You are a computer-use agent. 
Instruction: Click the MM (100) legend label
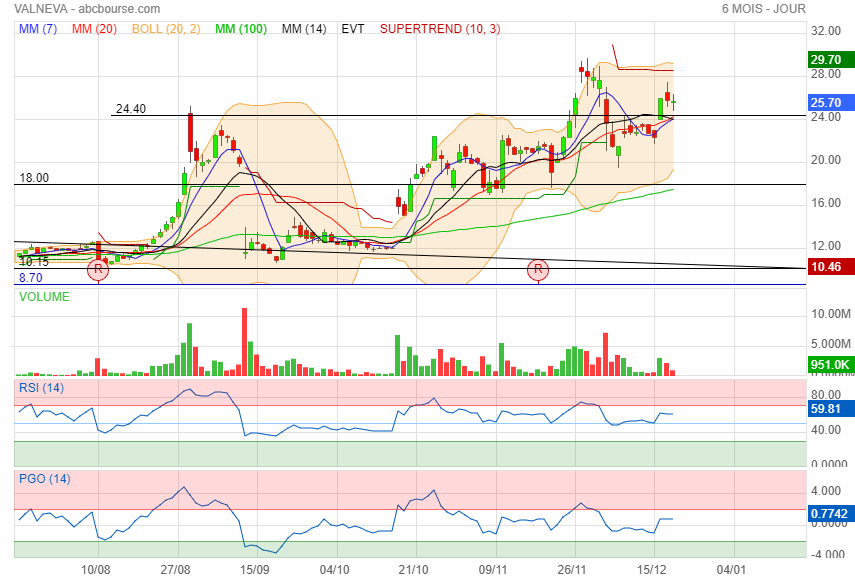(241, 29)
